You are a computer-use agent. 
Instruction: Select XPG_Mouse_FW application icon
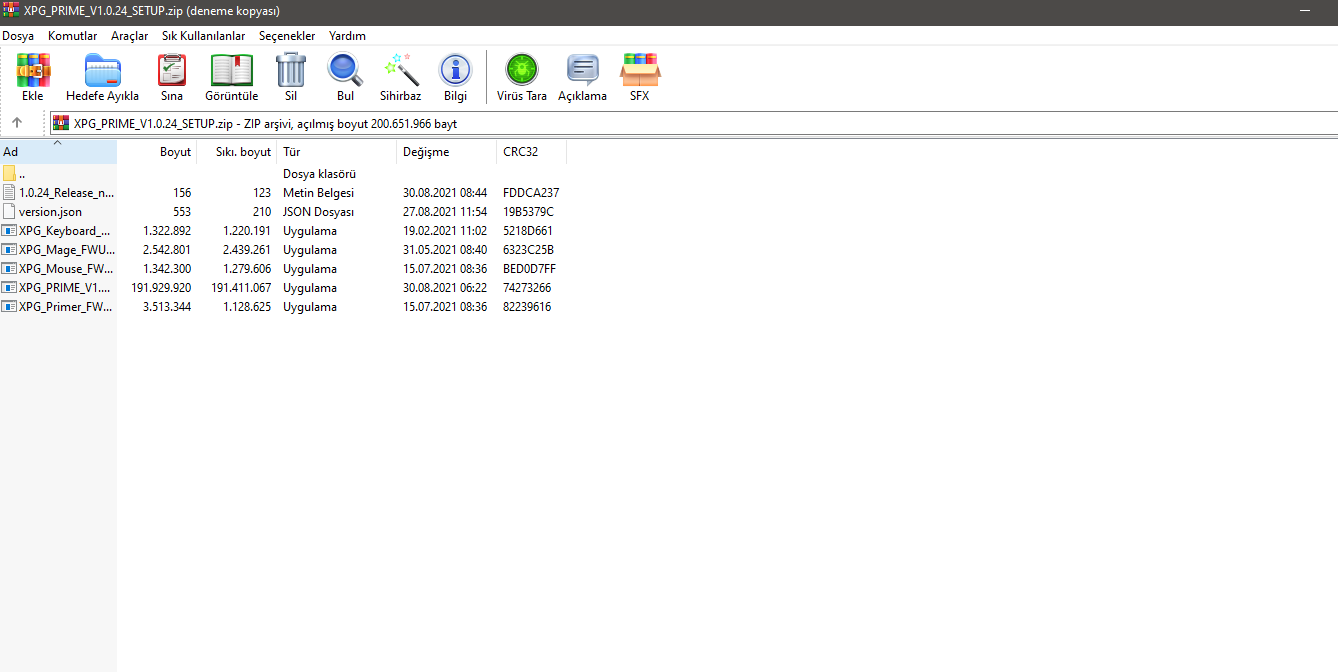[9, 269]
